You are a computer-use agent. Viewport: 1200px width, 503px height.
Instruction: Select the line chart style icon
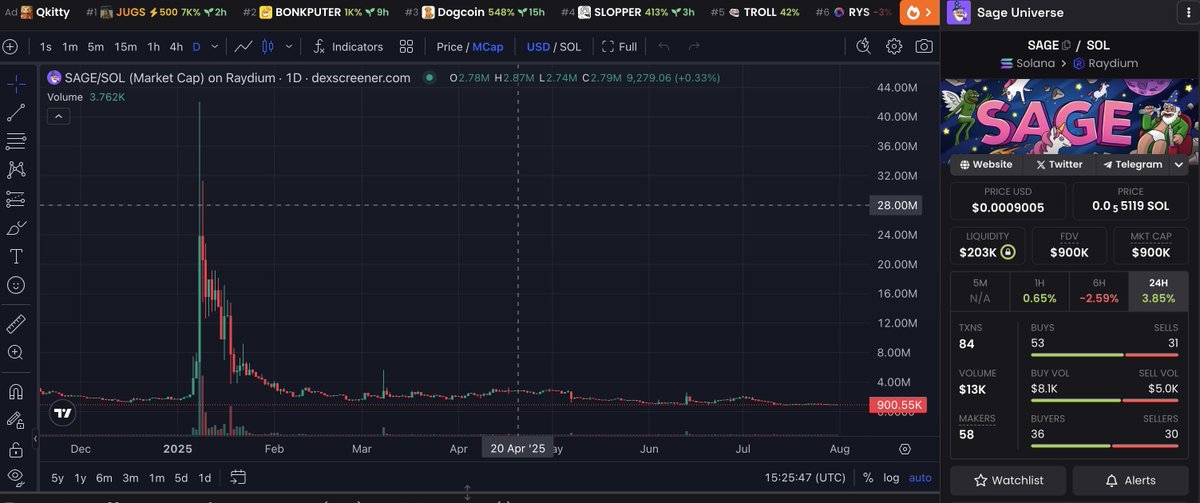[x=243, y=47]
